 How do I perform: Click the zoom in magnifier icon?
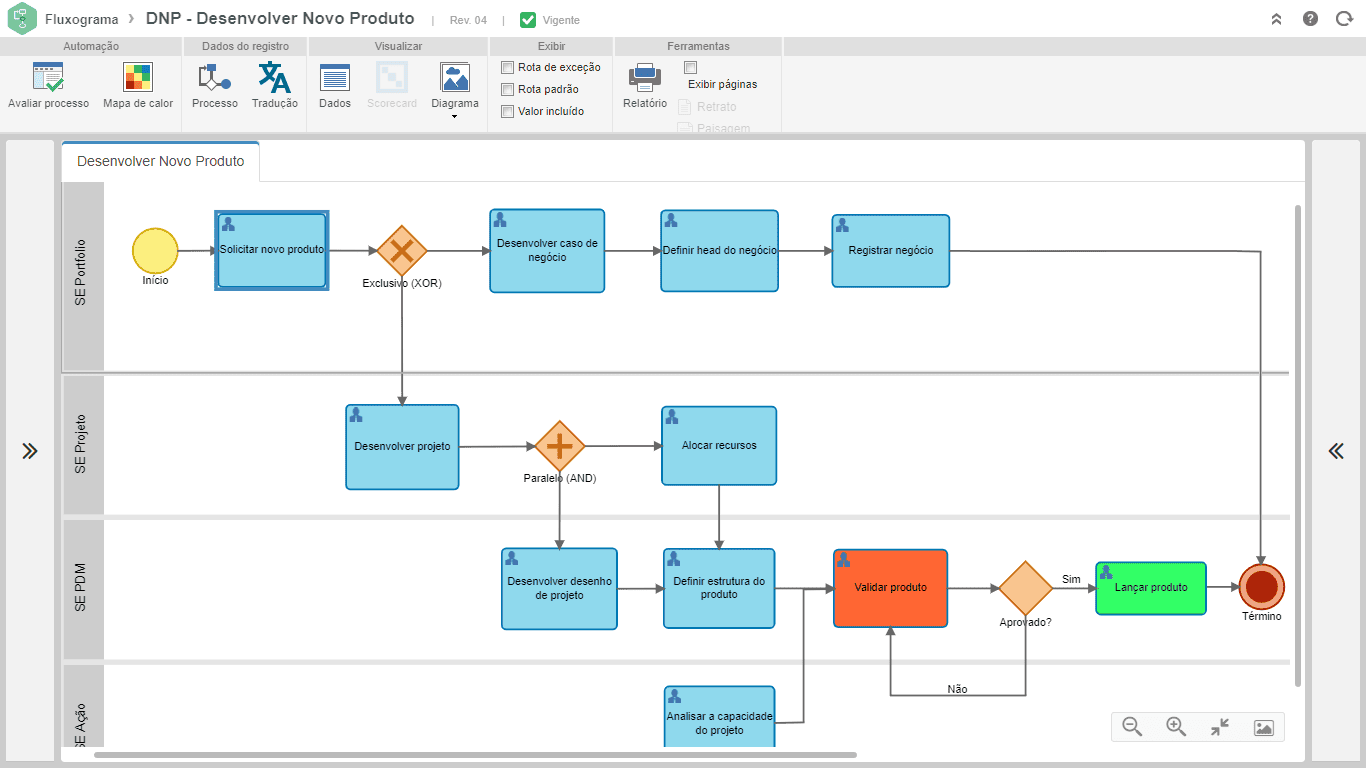tap(1176, 727)
